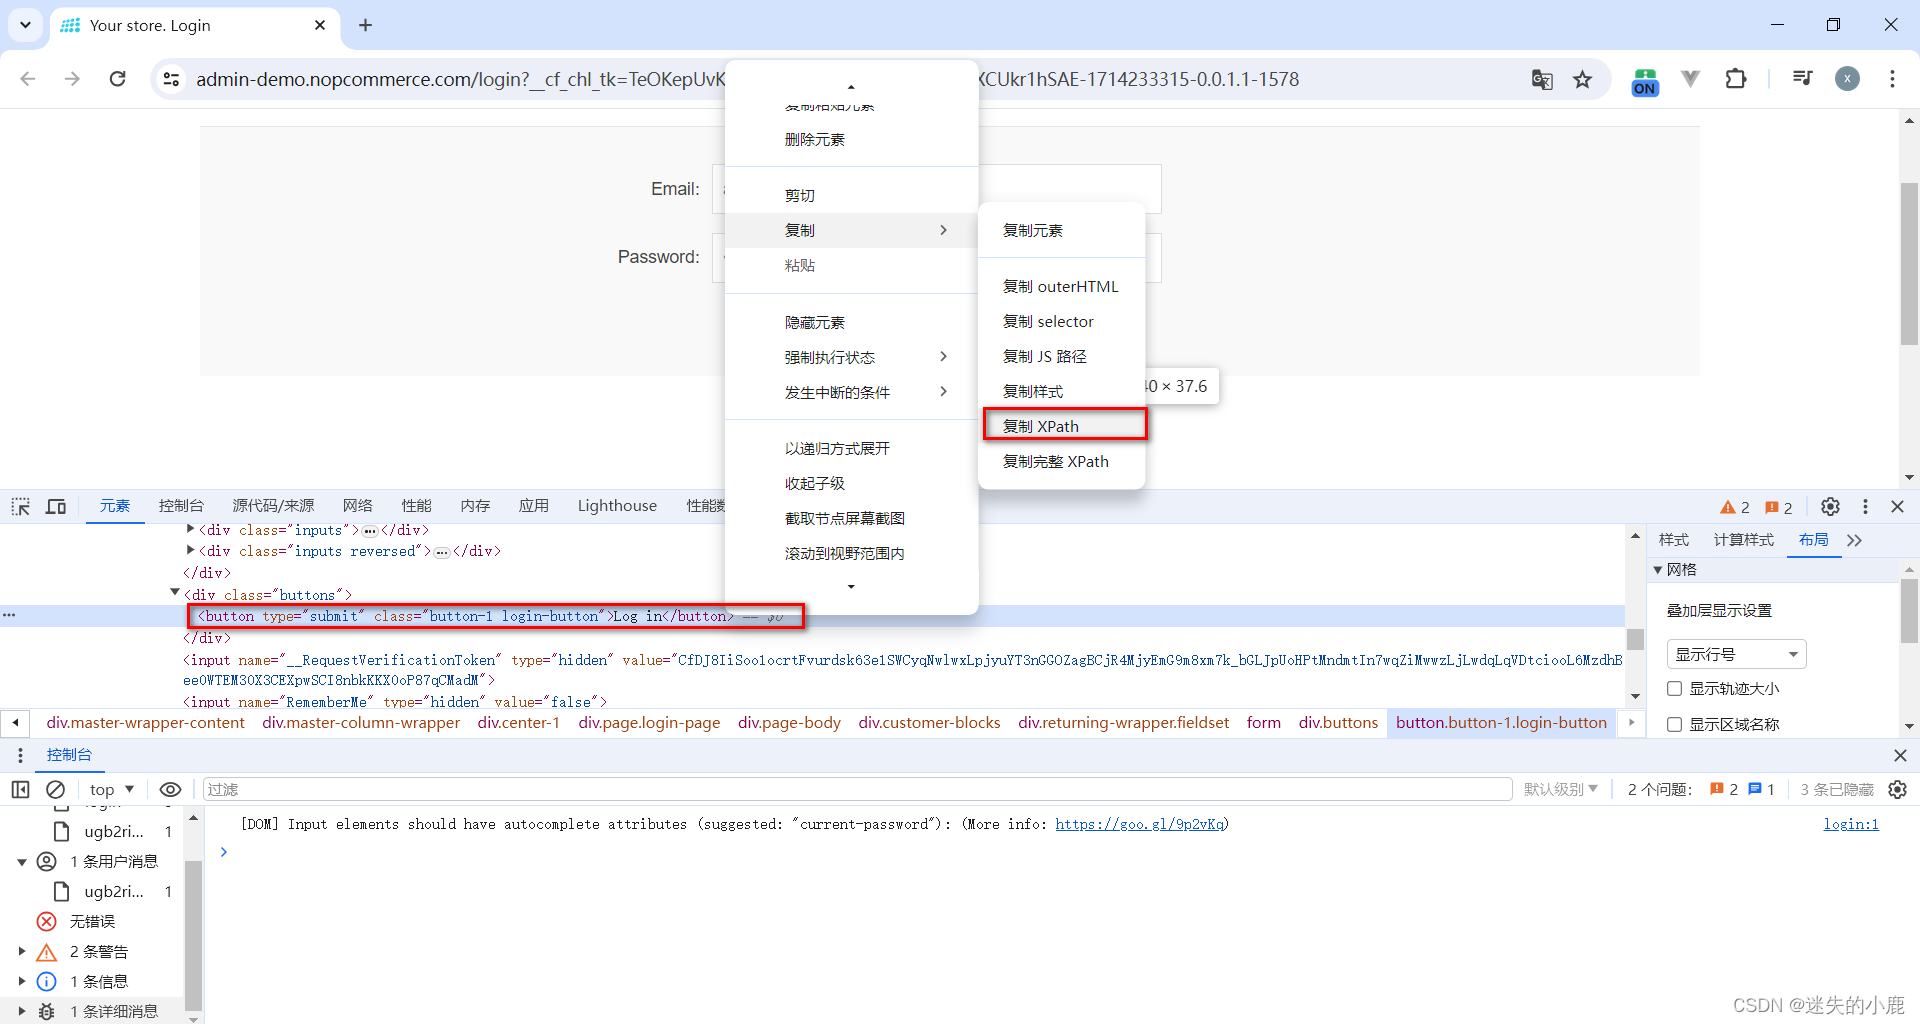Activate the DevTools inspect element picker
This screenshot has width=1920, height=1024.
pos(21,506)
